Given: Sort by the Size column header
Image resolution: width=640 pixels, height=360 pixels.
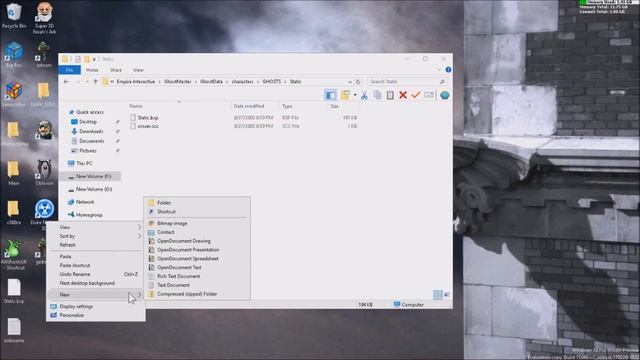Looking at the screenshot, I should [343, 106].
